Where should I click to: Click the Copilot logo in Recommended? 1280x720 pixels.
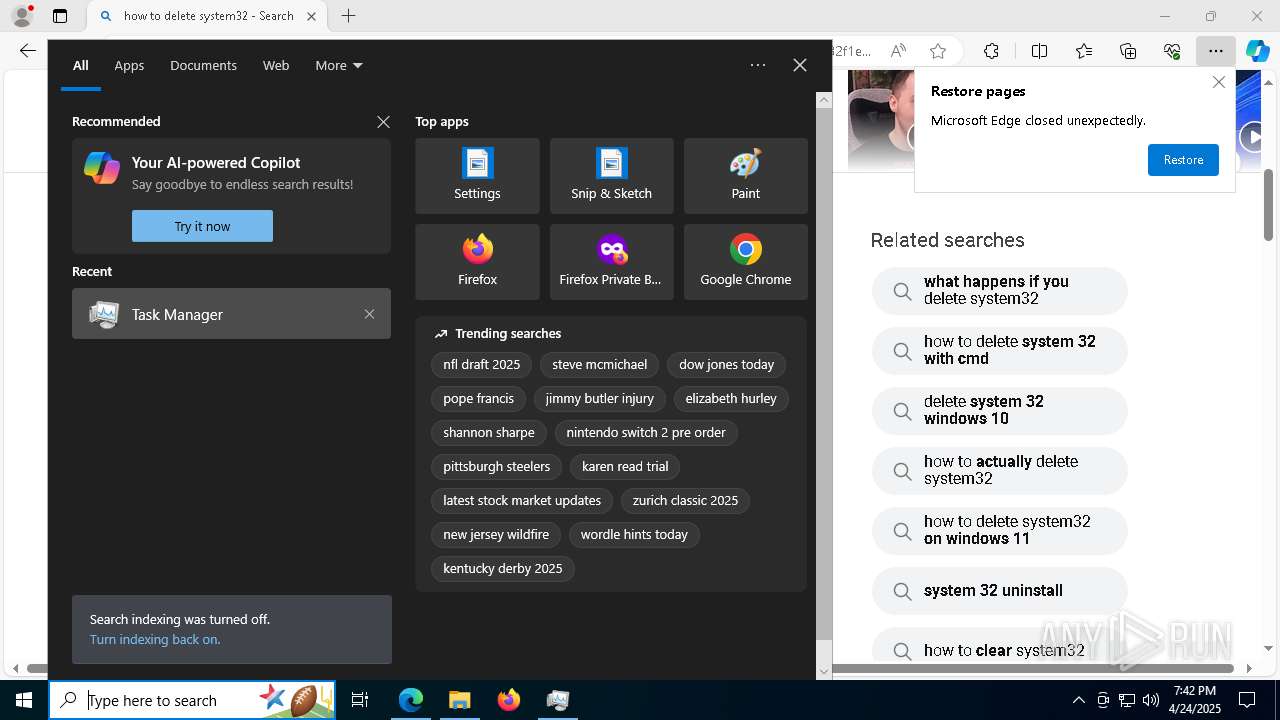click(102, 168)
